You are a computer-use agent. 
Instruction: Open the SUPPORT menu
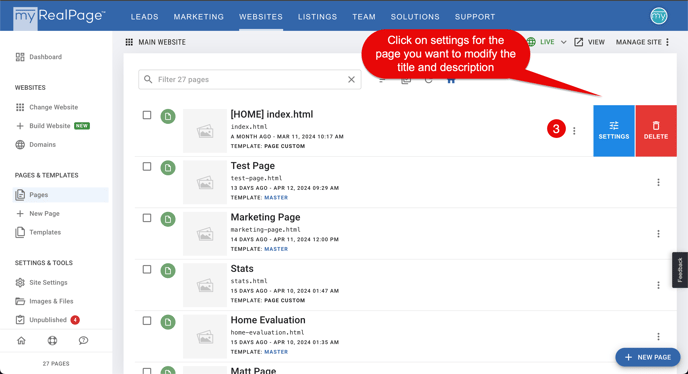coord(475,17)
